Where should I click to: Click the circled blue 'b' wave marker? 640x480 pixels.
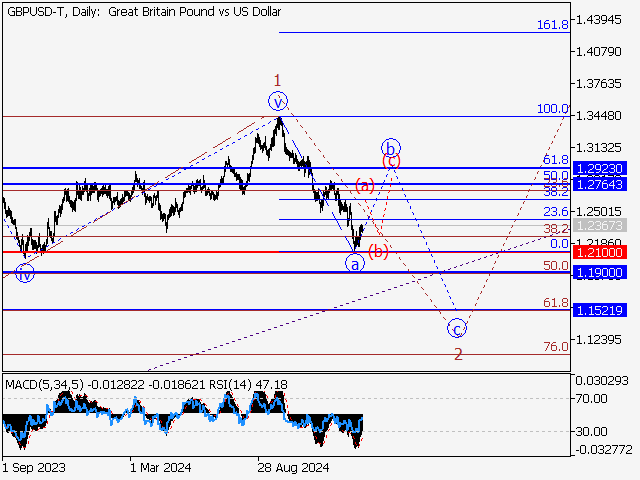coord(390,146)
